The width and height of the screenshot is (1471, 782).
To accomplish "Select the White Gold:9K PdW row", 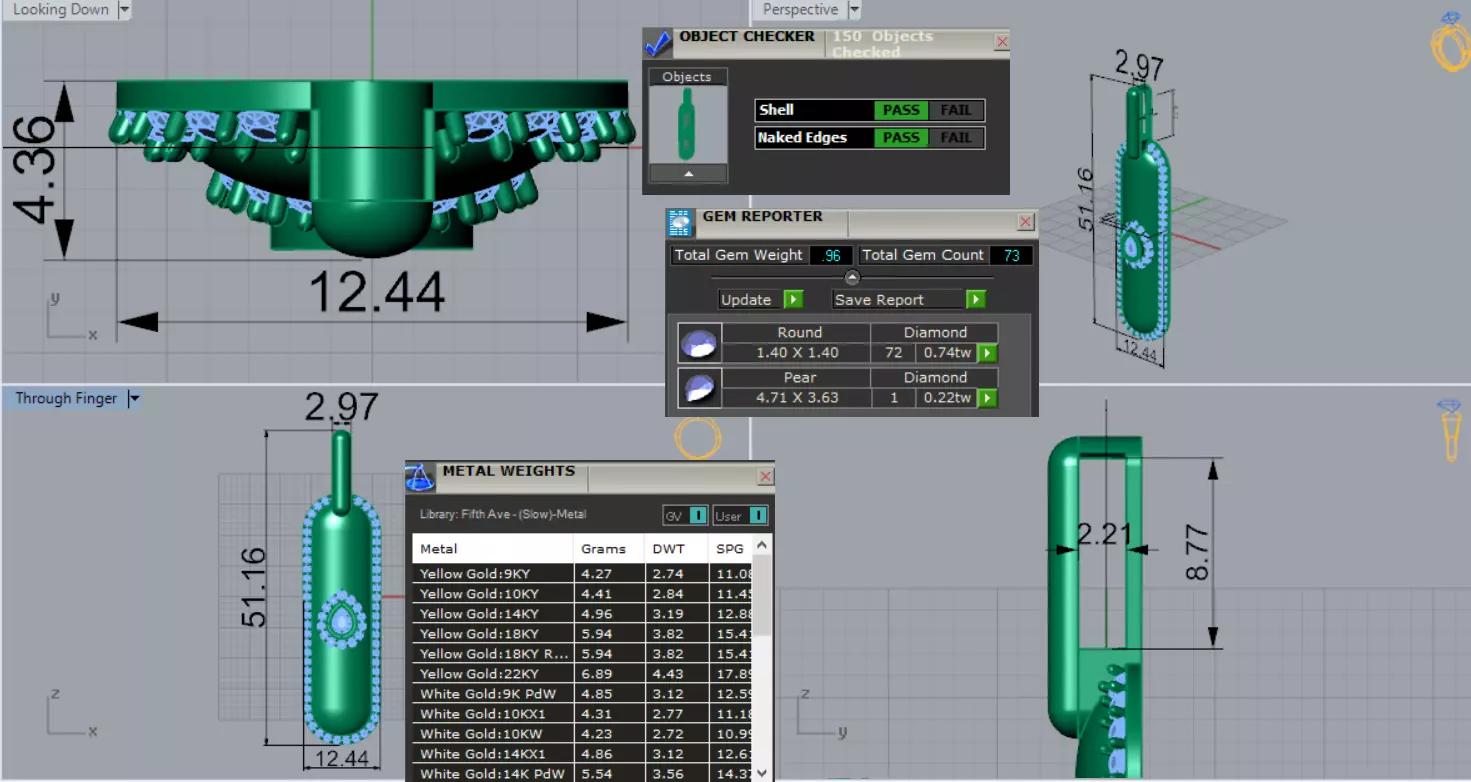I will (x=583, y=694).
